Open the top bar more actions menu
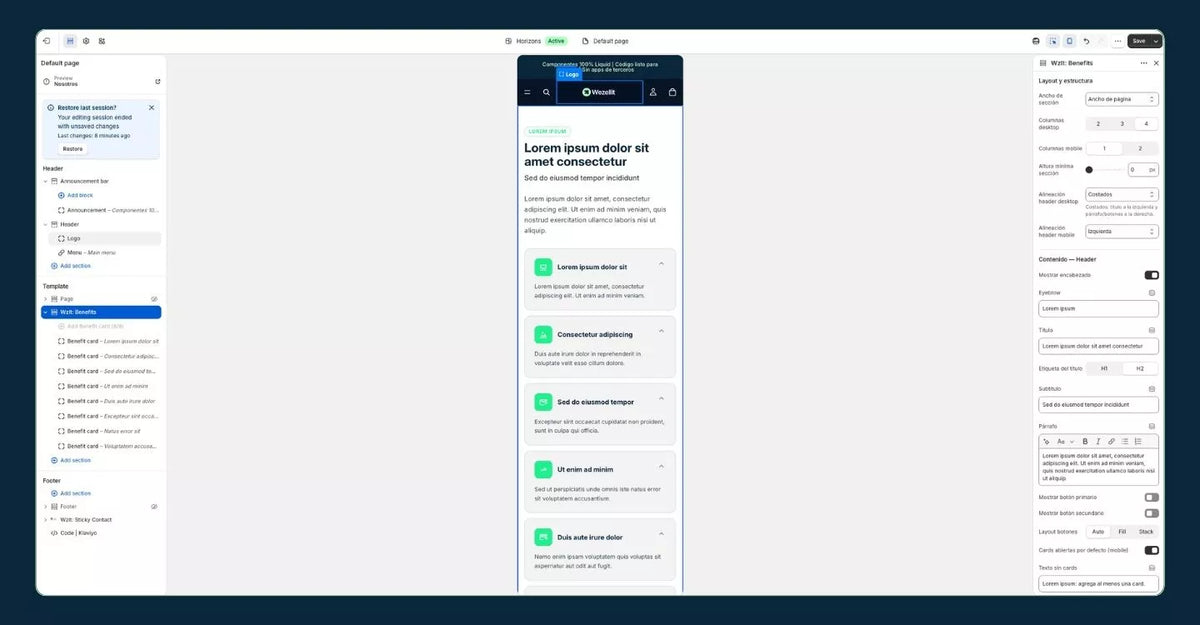The width and height of the screenshot is (1200, 625). (1118, 41)
